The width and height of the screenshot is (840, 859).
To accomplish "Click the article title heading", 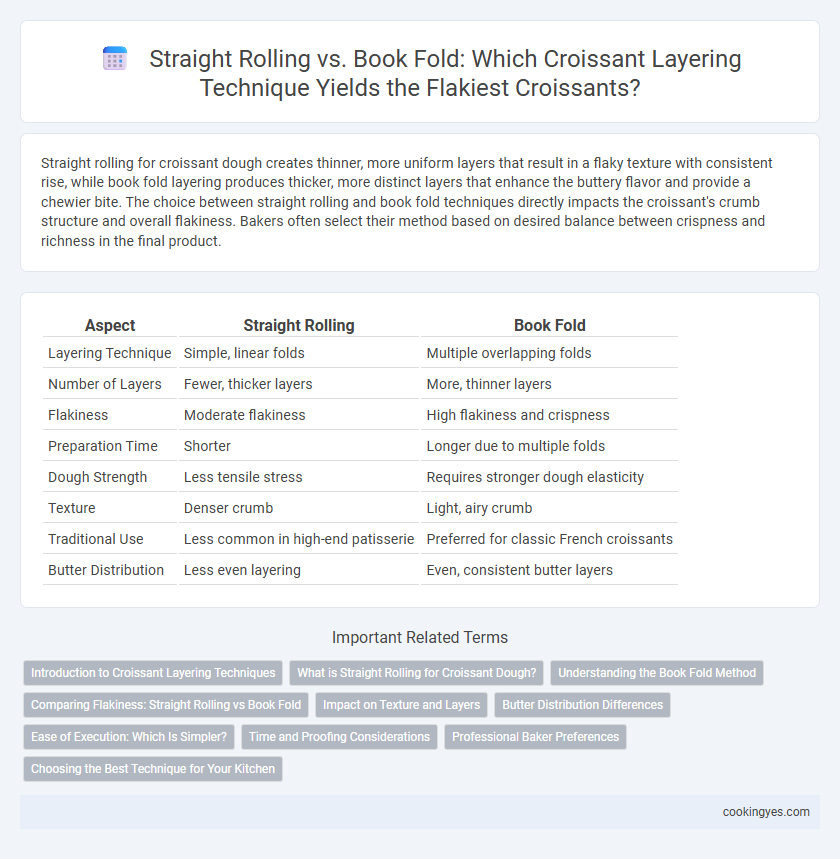I will coord(445,73).
